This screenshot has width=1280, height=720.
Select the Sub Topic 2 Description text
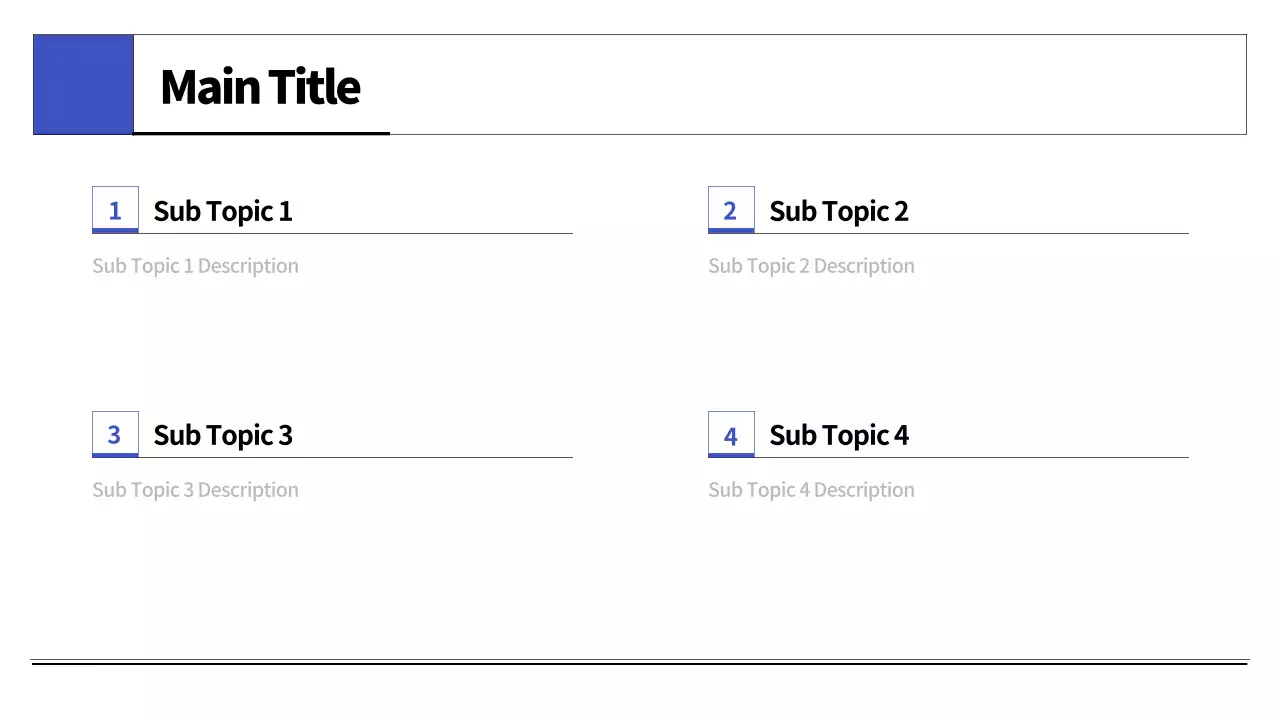click(811, 266)
